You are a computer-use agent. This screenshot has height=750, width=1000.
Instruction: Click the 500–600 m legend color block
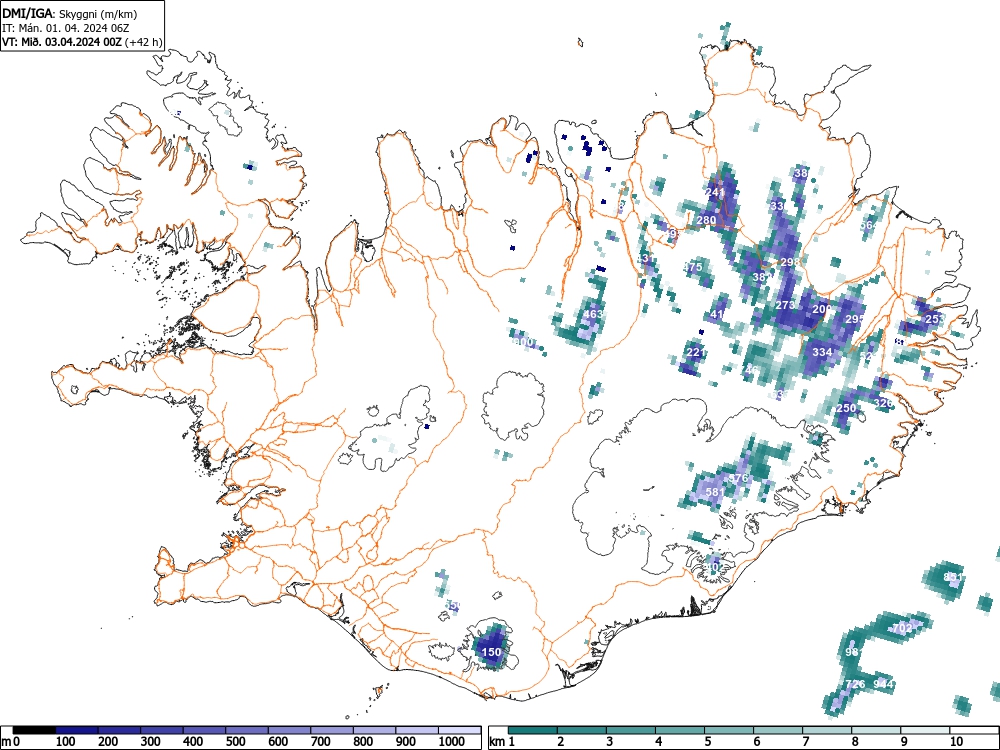[x=247, y=730]
